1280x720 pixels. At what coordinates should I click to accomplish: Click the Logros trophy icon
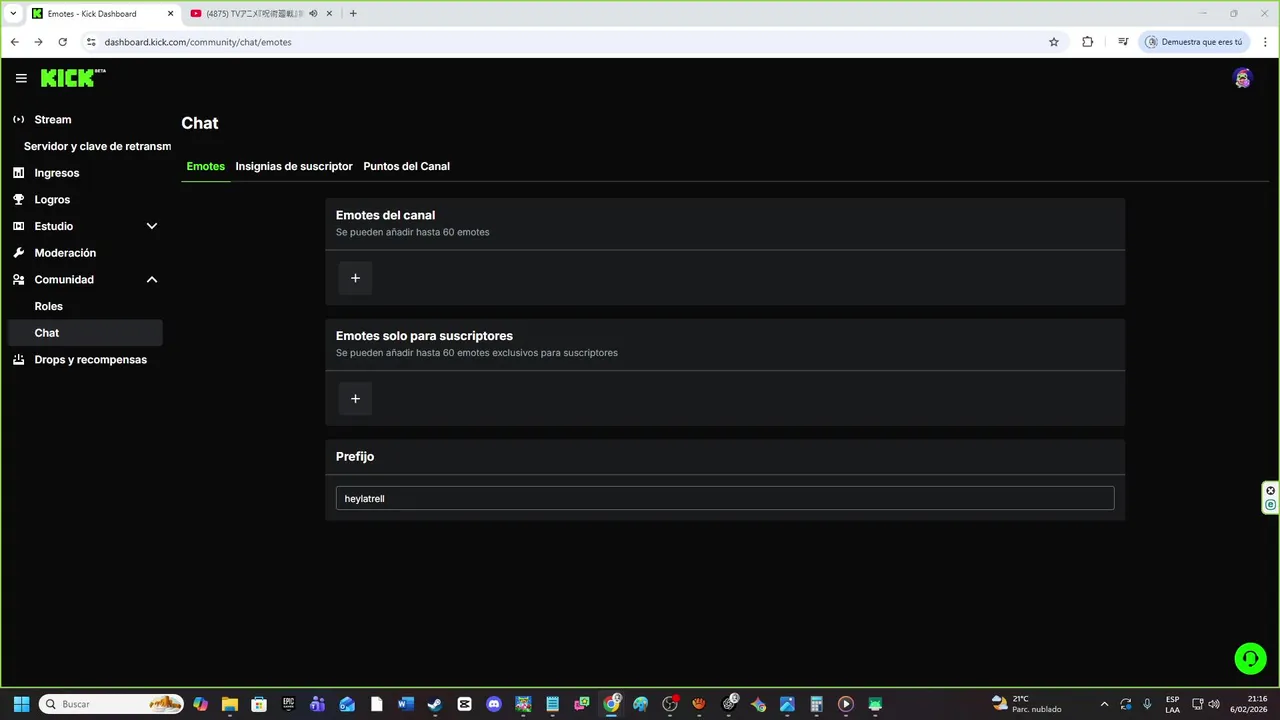coord(18,200)
